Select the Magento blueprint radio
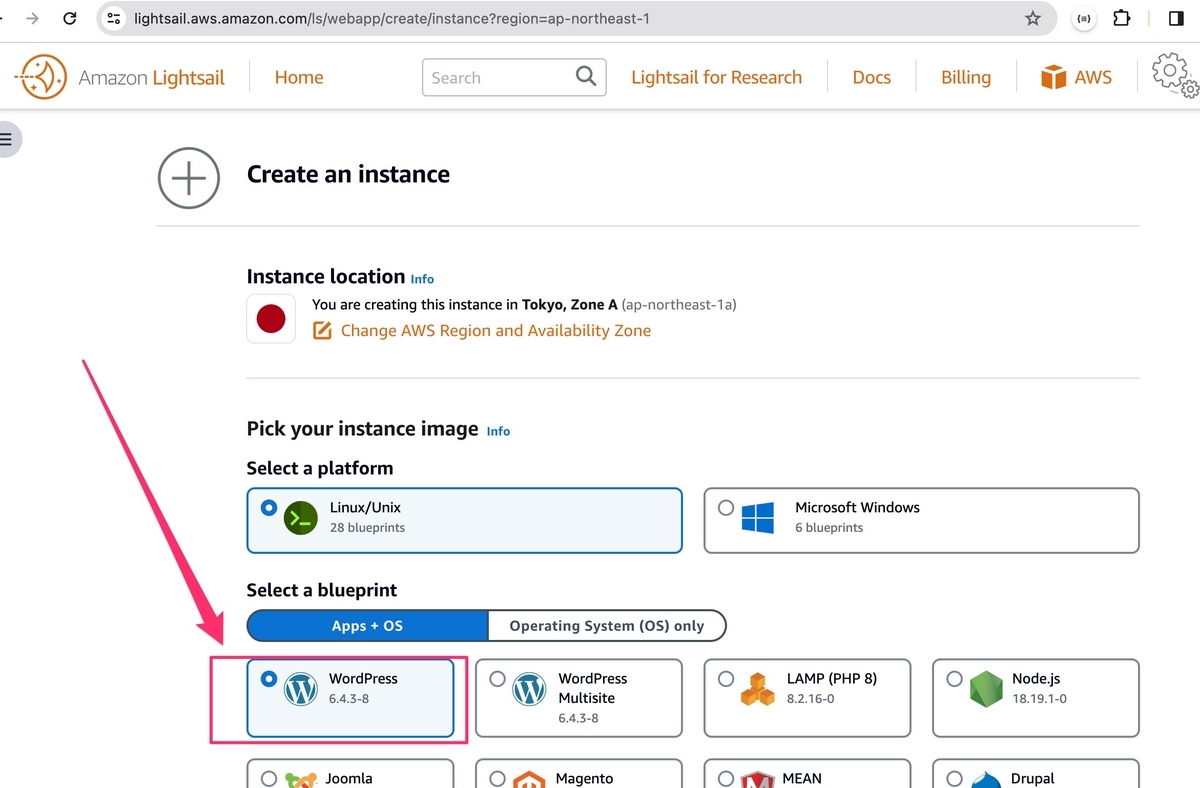 [x=497, y=779]
